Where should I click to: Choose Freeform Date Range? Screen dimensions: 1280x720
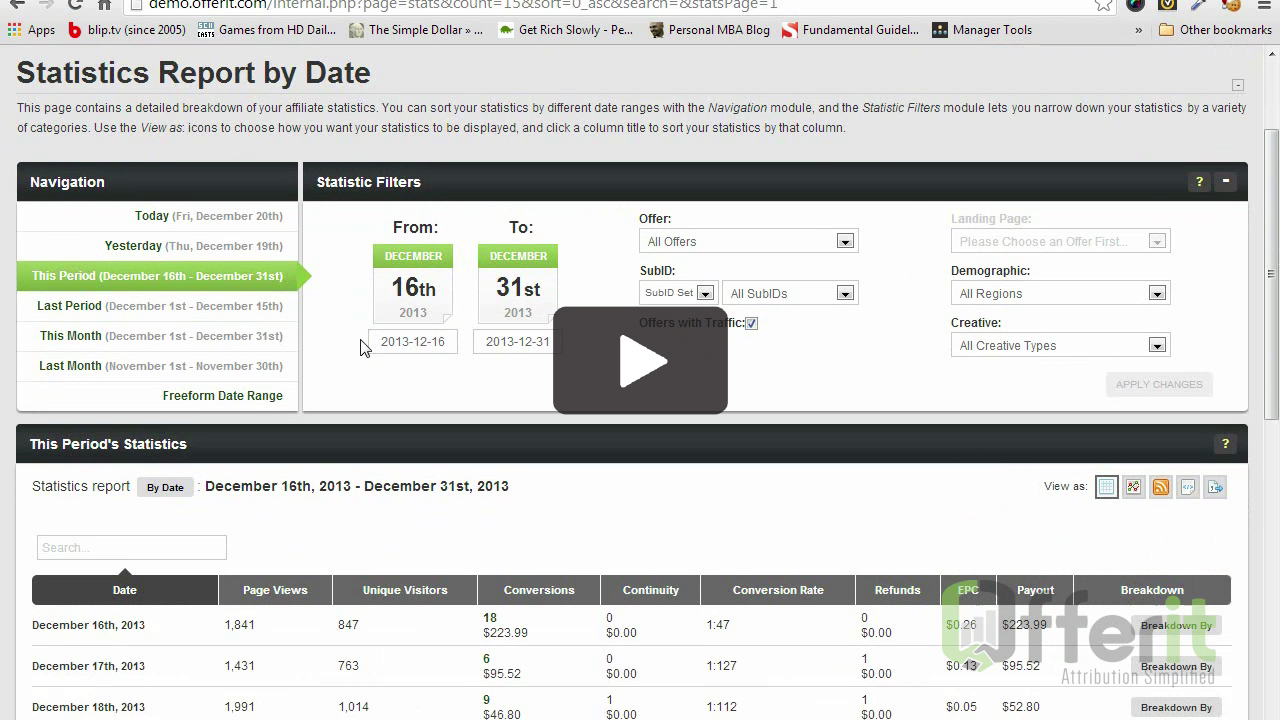(222, 395)
